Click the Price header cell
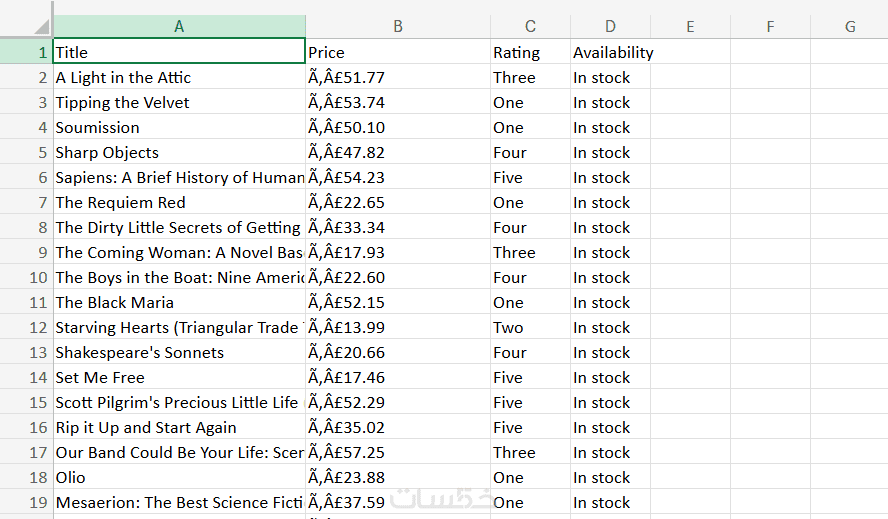888x519 pixels. [397, 52]
